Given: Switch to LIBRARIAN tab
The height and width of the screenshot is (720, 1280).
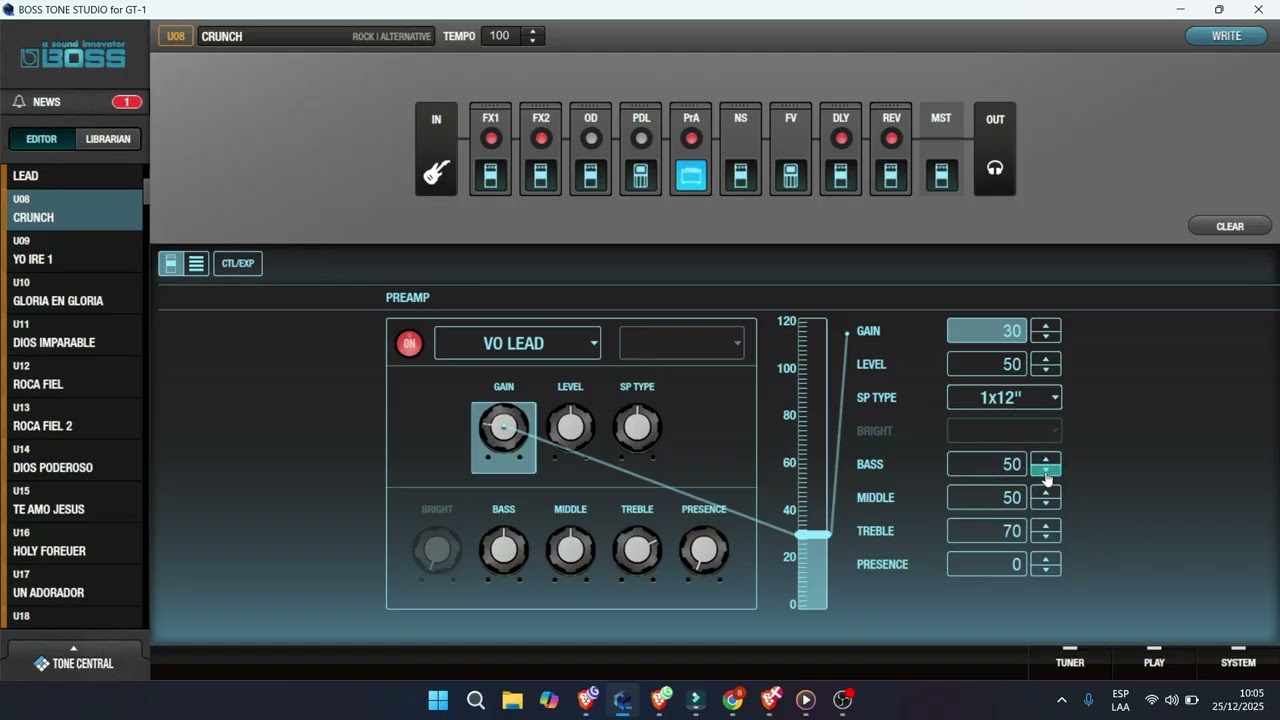Looking at the screenshot, I should point(108,139).
